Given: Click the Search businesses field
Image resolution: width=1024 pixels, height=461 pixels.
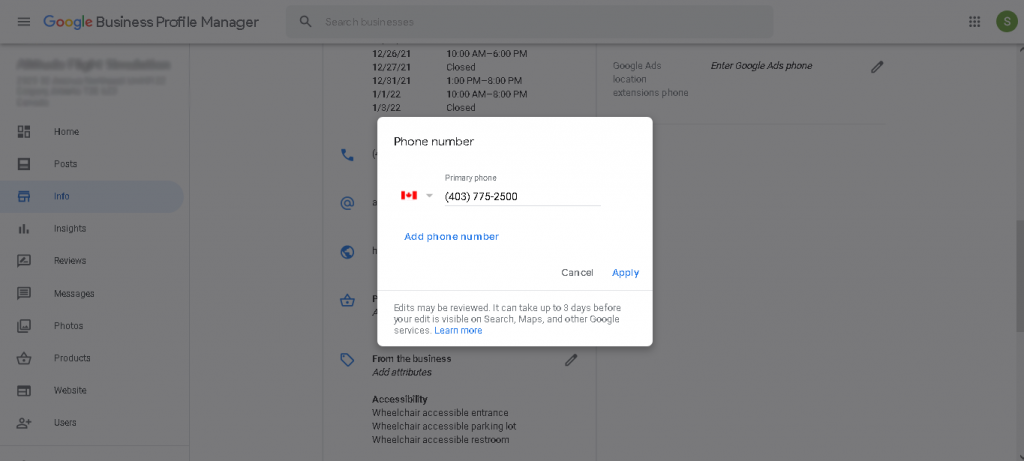Looking at the screenshot, I should coord(540,22).
